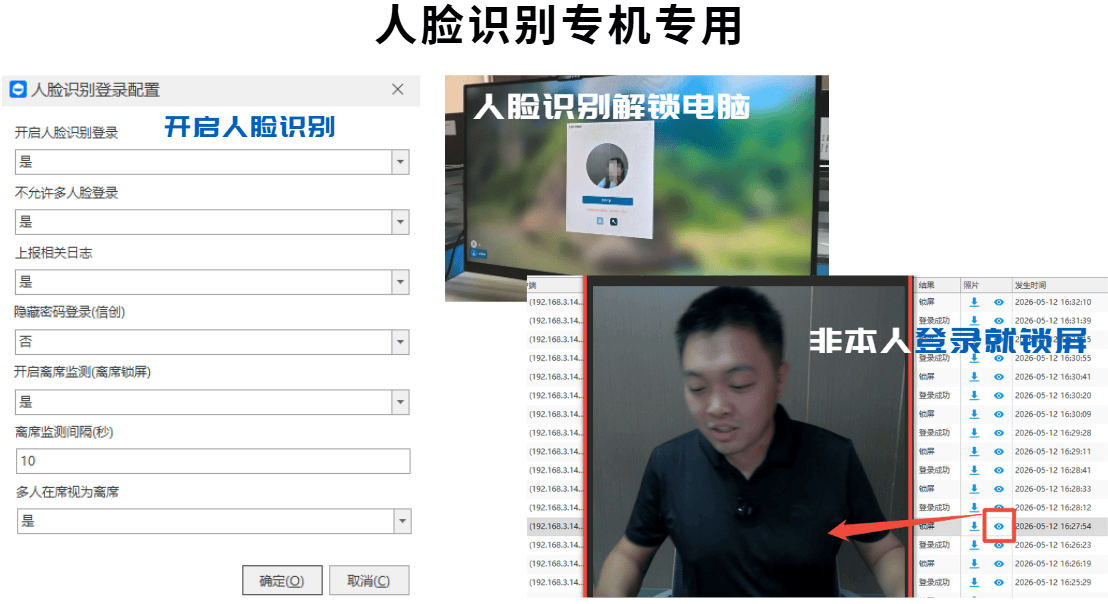This screenshot has width=1108, height=604.
Task: View photo of the 16:32:10 record
Action: point(998,302)
